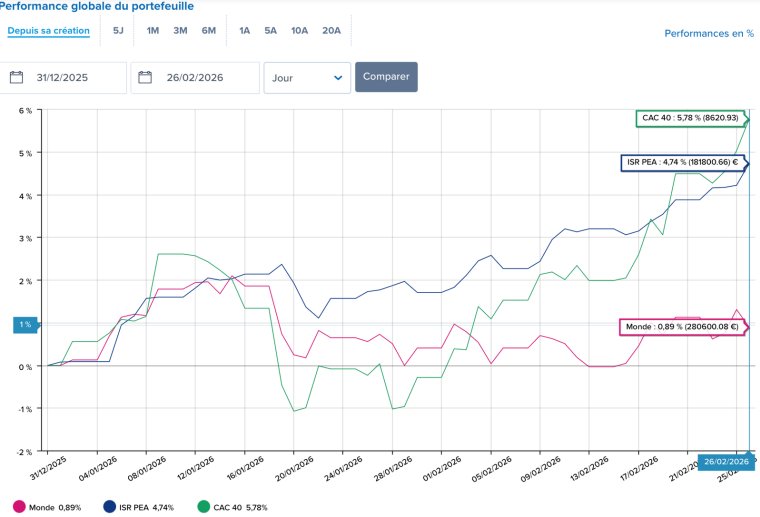Choose the 6M period tab
760x517 pixels.
(x=209, y=31)
